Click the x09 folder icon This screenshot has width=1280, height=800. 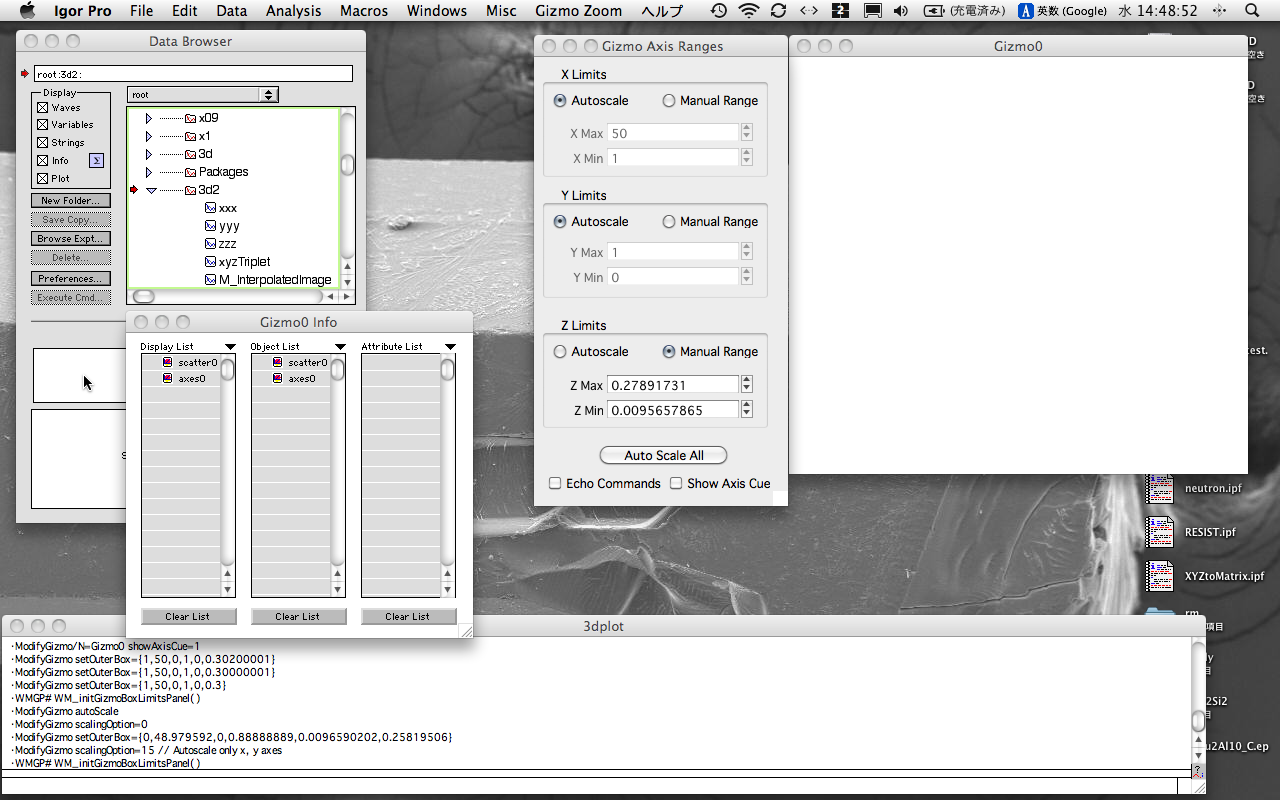(190, 118)
